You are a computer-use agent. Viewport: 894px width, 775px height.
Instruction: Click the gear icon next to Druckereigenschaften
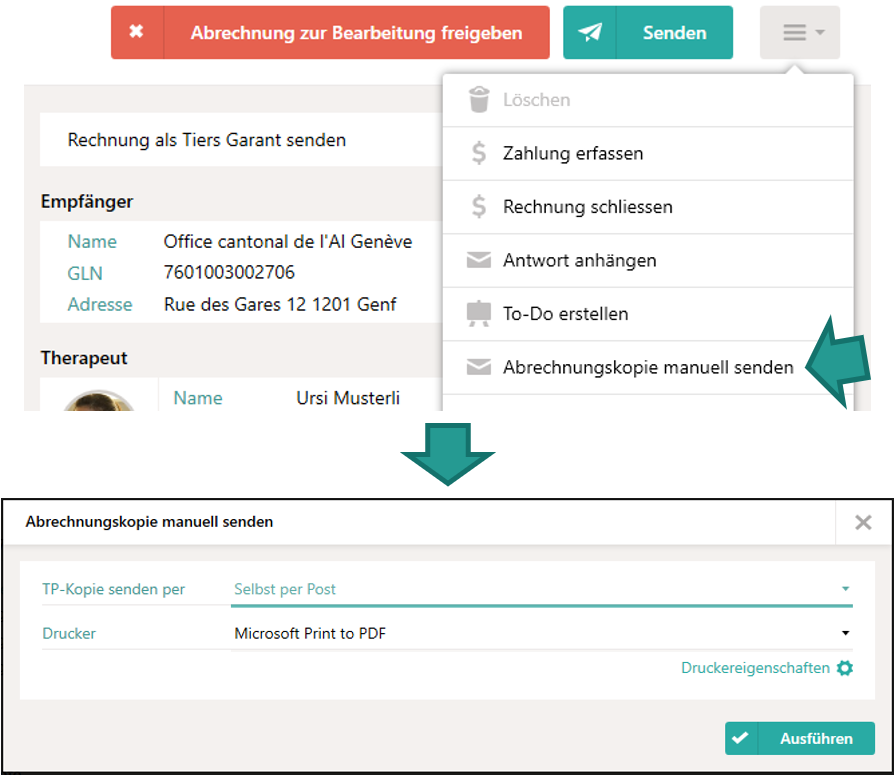[845, 668]
